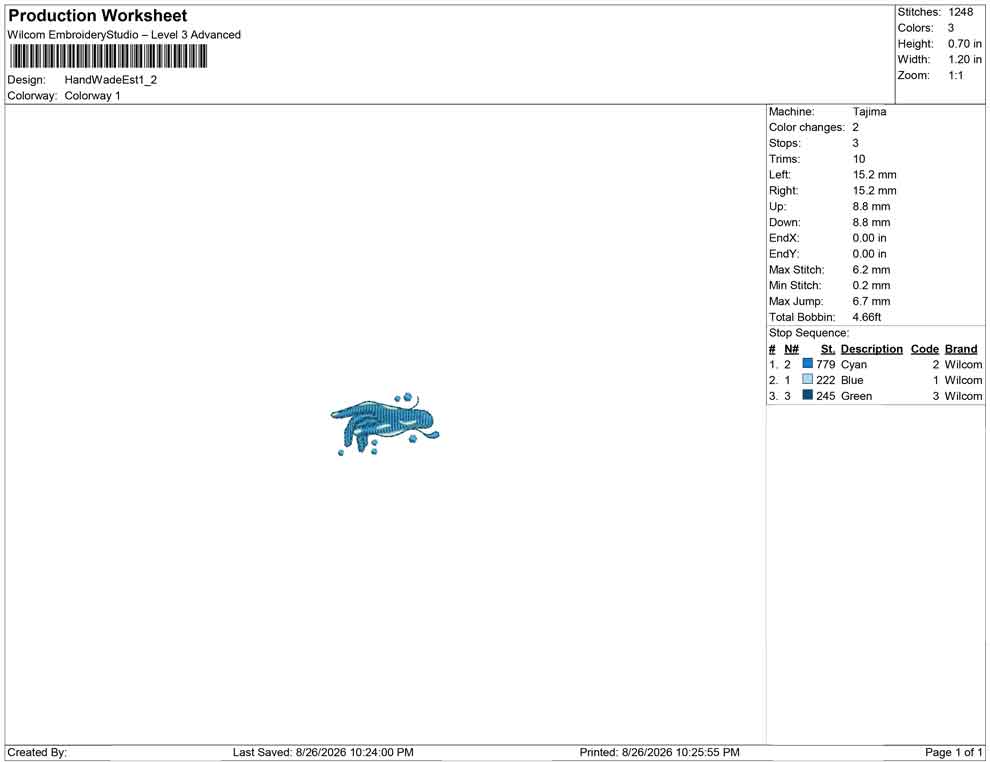Click the 'Code' column header
This screenshot has width=990, height=762.
click(x=924, y=348)
